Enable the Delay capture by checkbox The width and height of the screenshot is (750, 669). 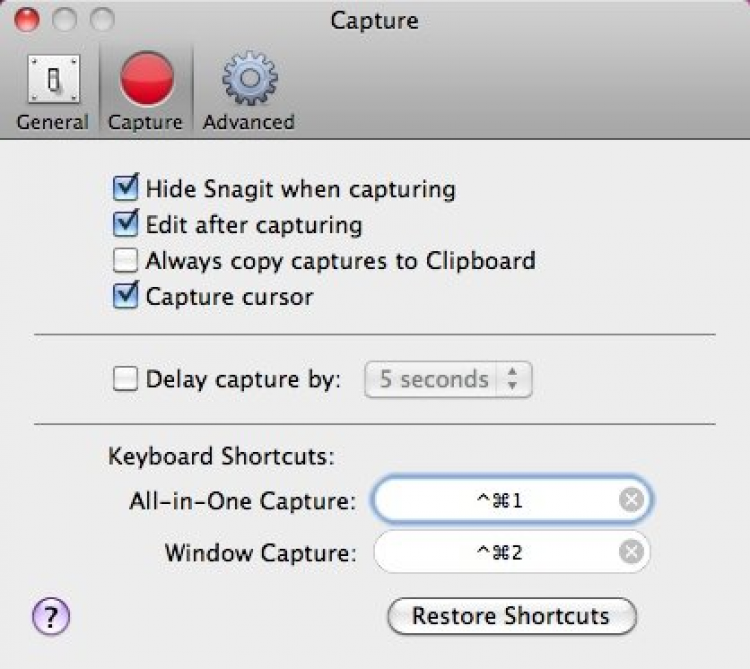(x=126, y=379)
